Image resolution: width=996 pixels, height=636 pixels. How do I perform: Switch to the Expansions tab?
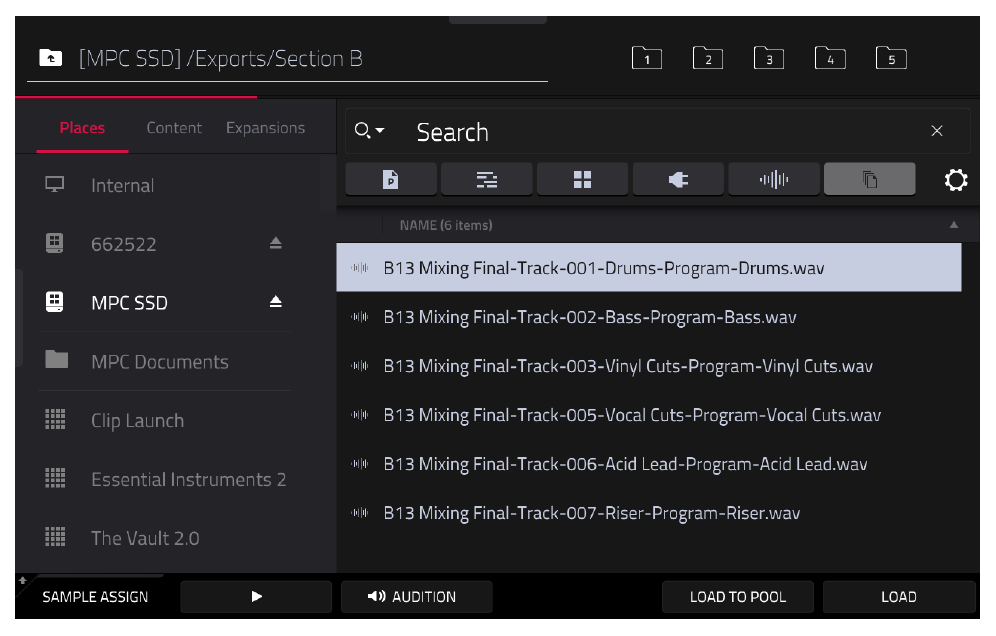point(266,128)
